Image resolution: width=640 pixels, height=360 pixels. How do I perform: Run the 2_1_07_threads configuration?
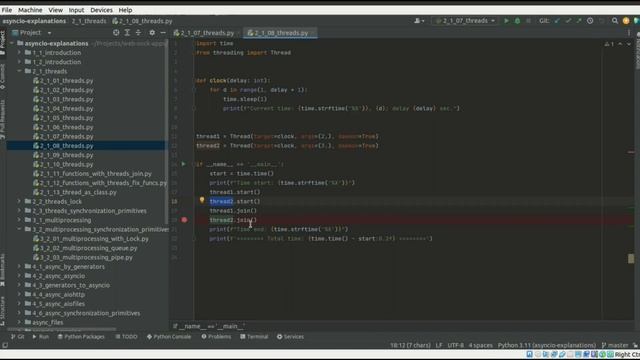[x=506, y=21]
